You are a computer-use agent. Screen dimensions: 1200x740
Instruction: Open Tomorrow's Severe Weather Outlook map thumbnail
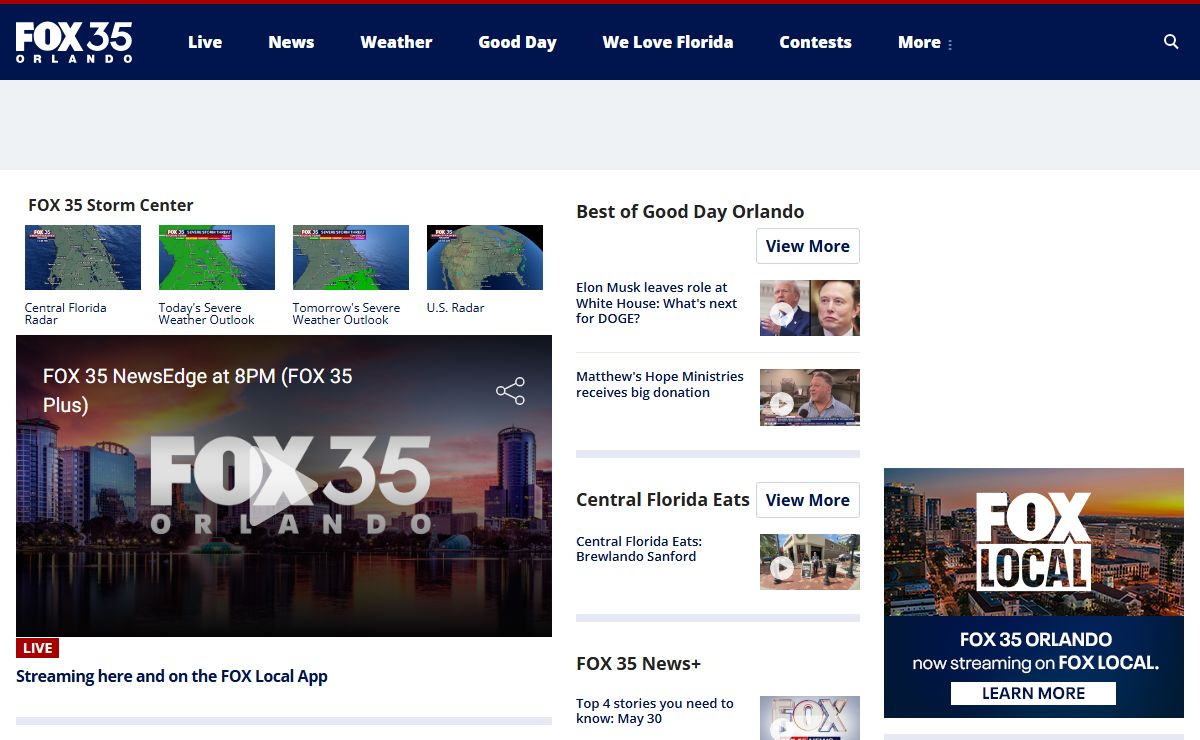pyautogui.click(x=351, y=258)
